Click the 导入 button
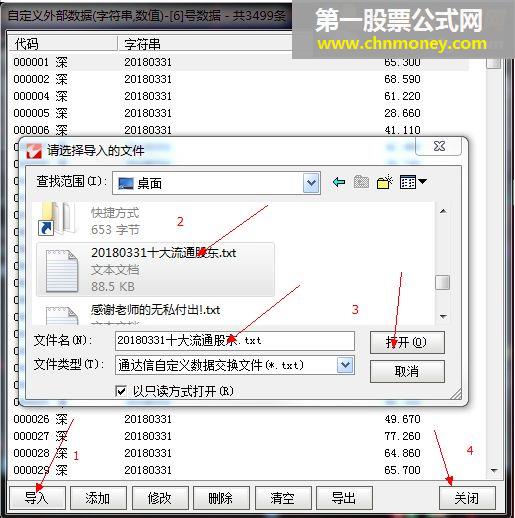 click(37, 498)
